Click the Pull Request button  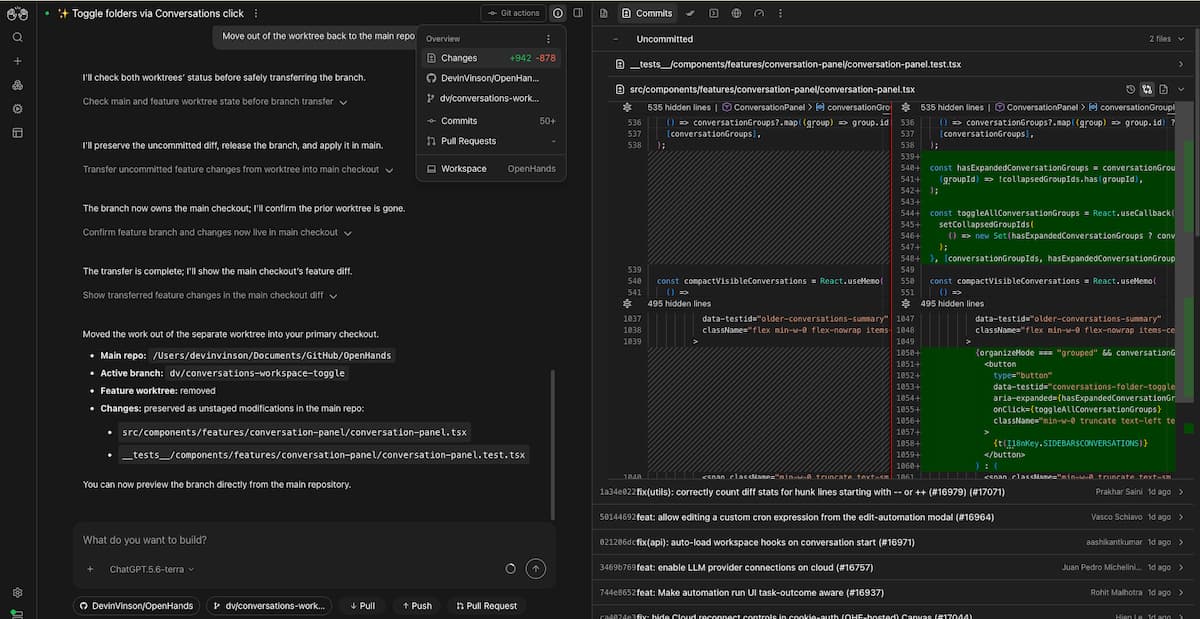tap(487, 605)
